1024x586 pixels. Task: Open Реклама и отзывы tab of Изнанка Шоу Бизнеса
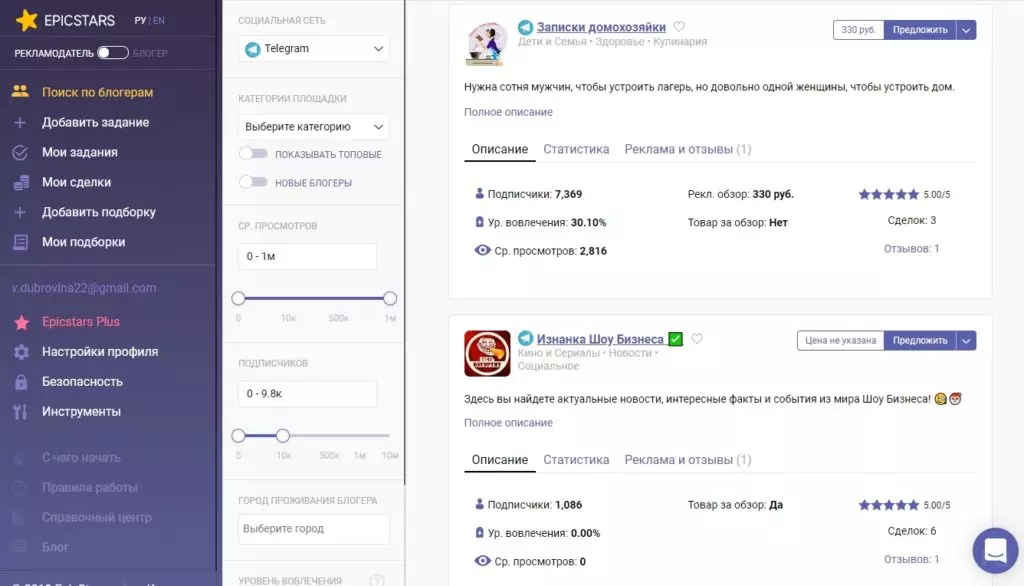point(687,460)
